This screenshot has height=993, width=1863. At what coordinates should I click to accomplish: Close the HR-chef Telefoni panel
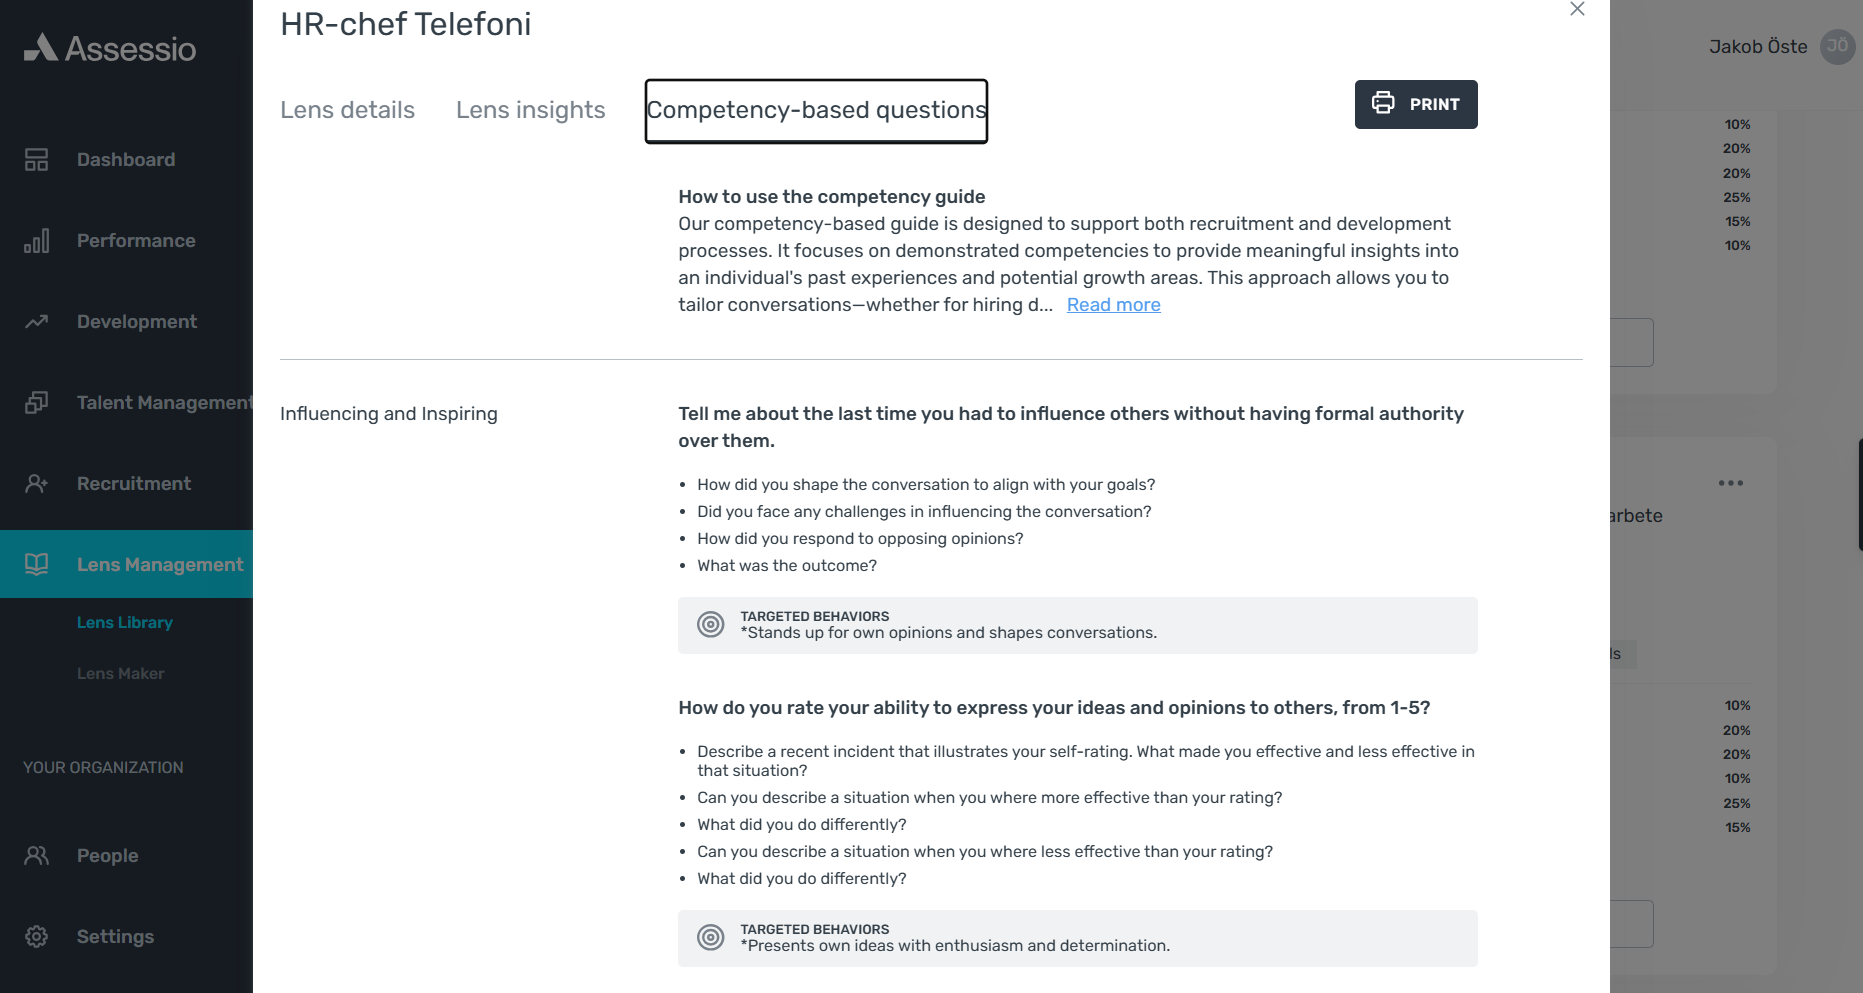click(x=1577, y=9)
